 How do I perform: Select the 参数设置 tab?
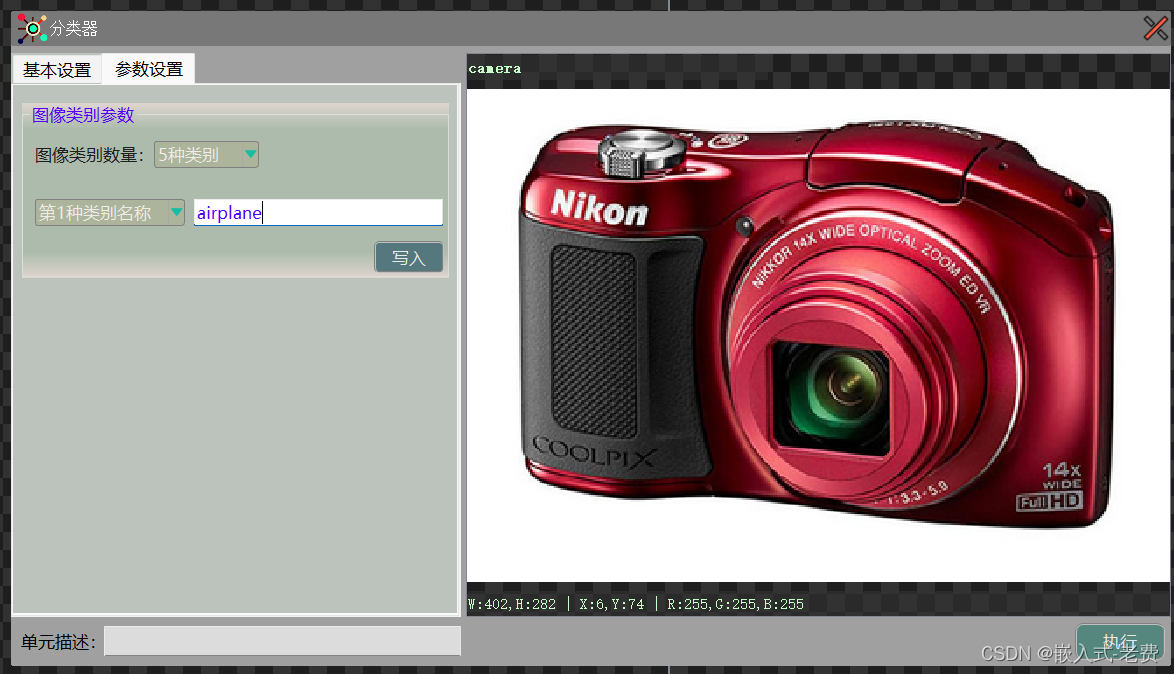tap(149, 69)
